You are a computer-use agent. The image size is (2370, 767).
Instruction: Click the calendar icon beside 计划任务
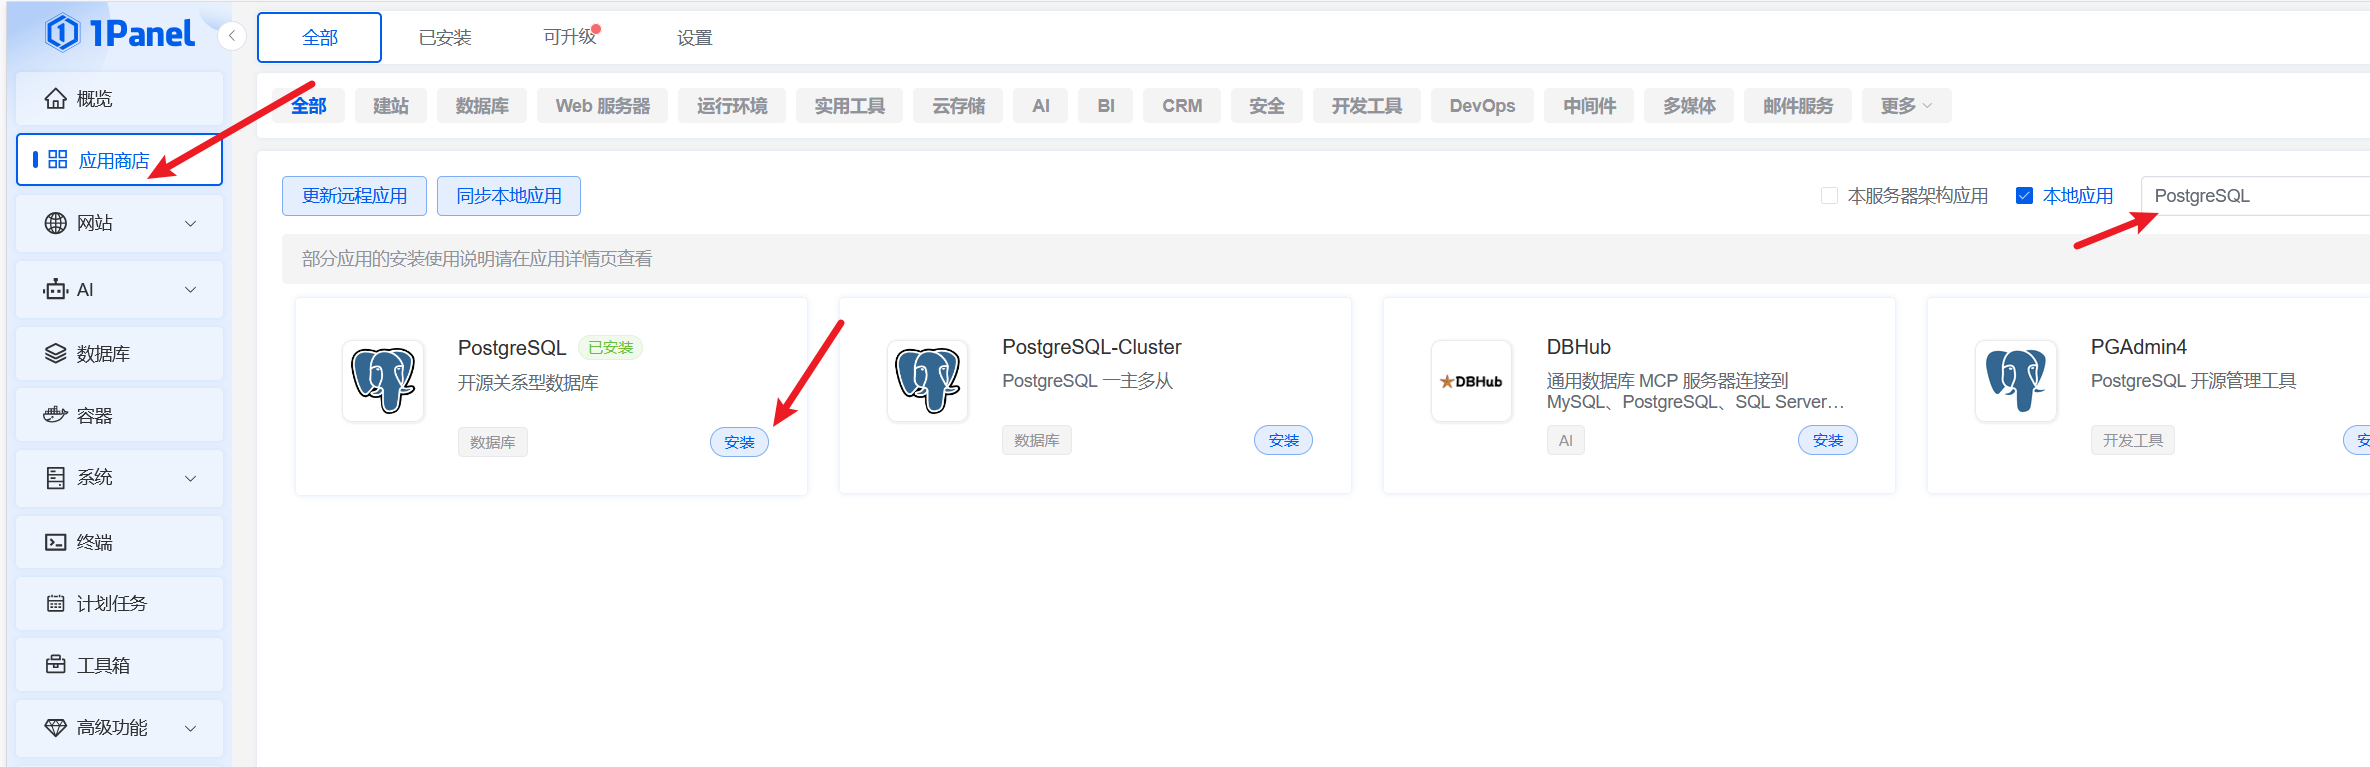coord(56,603)
